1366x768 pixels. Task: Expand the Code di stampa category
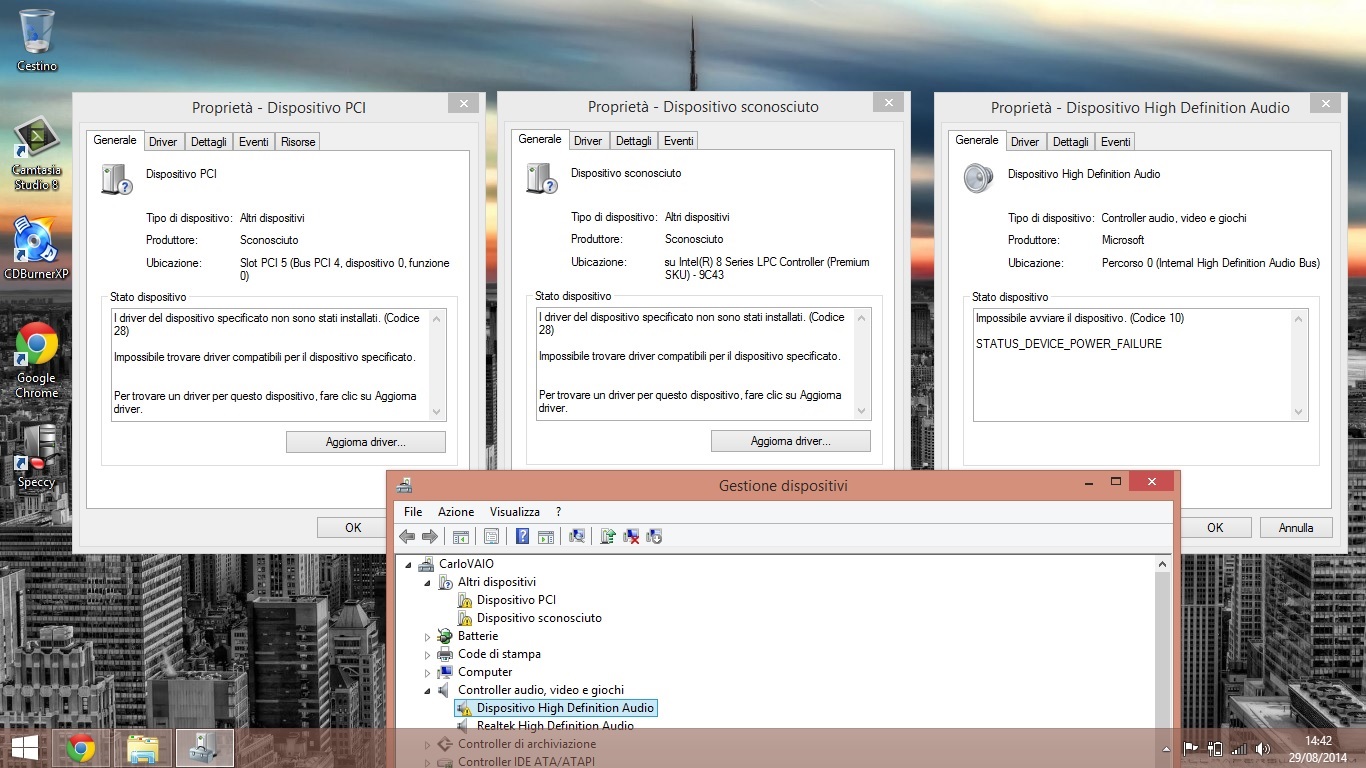pyautogui.click(x=427, y=654)
